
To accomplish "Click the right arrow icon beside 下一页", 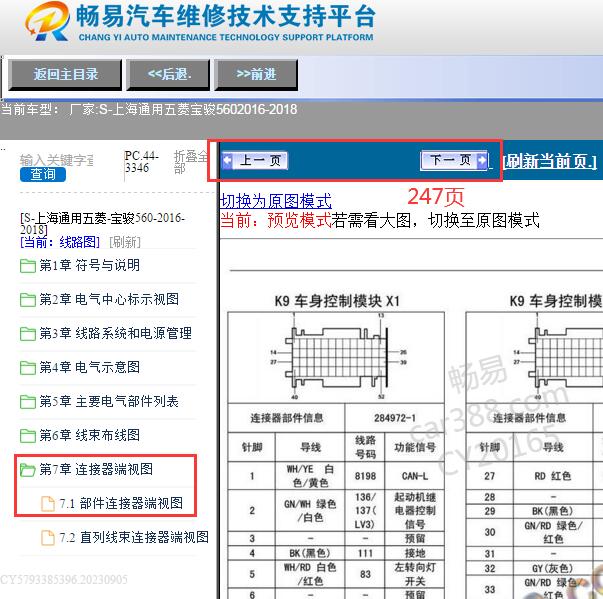I will coord(482,160).
